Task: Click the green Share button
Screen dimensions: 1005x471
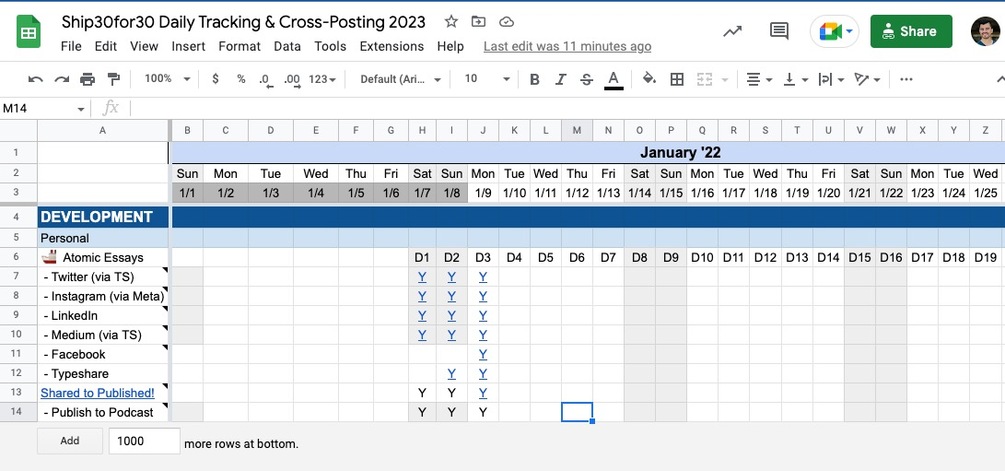Action: (910, 31)
